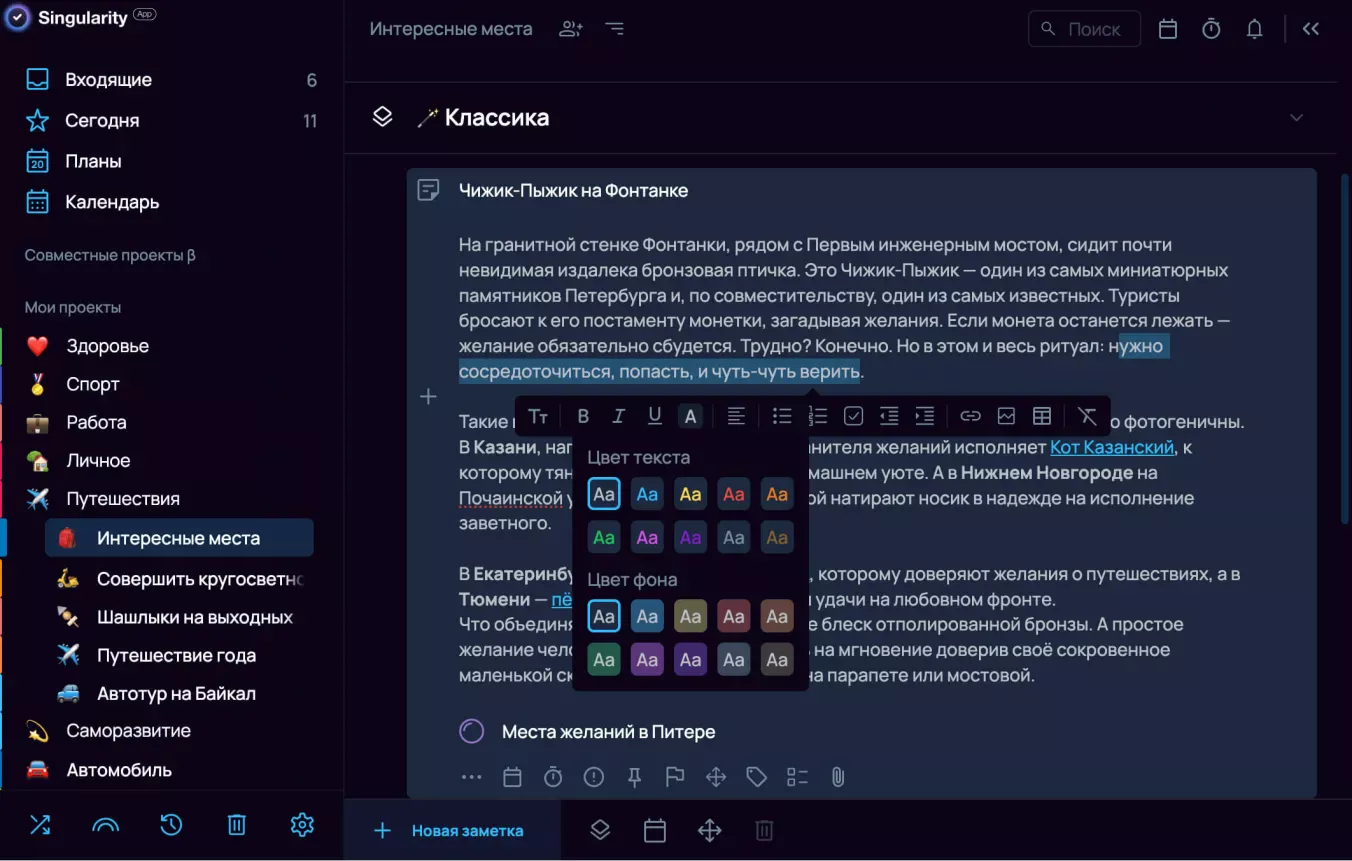This screenshot has width=1352, height=861.
Task: Open the text size formatting option
Action: click(538, 416)
